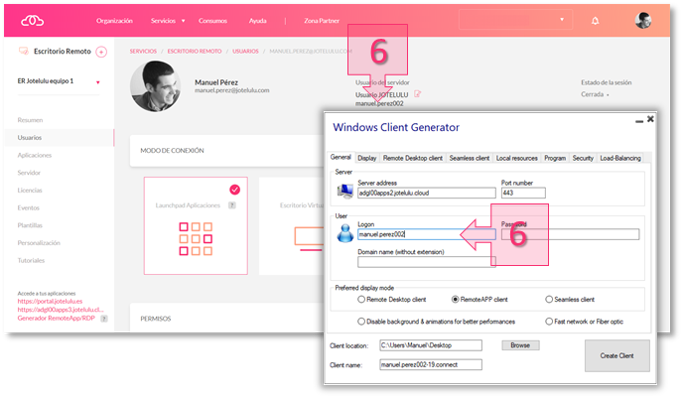Click the USUARIOS breadcrumb link
Viewport: 683px width, 399px height.
(x=245, y=51)
